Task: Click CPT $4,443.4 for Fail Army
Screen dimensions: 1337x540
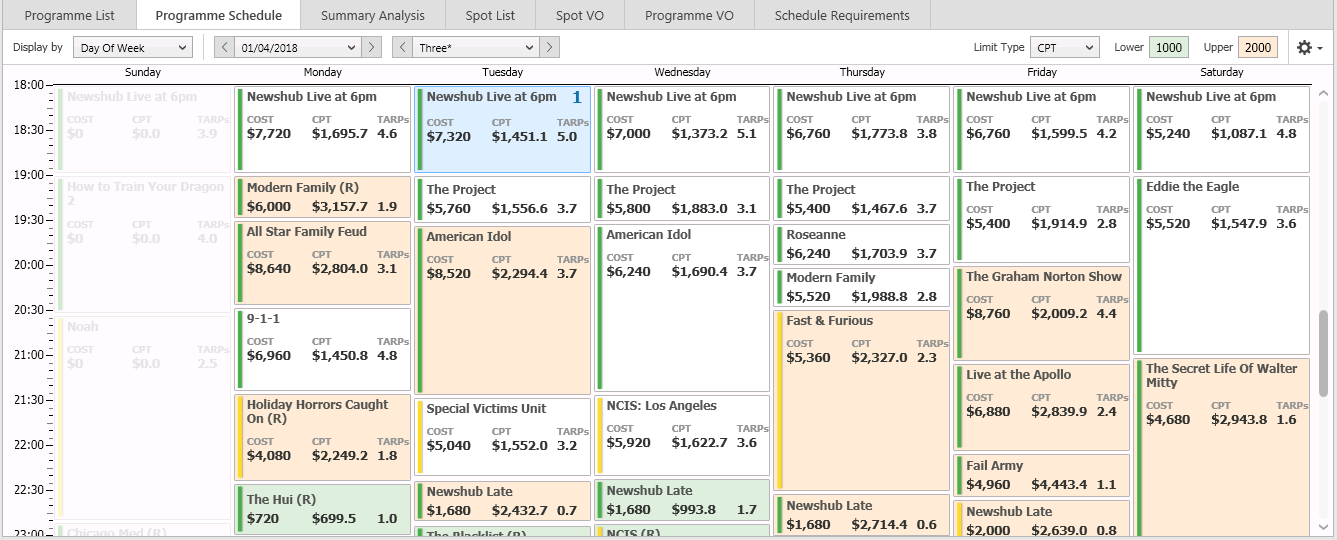Action: (1060, 485)
